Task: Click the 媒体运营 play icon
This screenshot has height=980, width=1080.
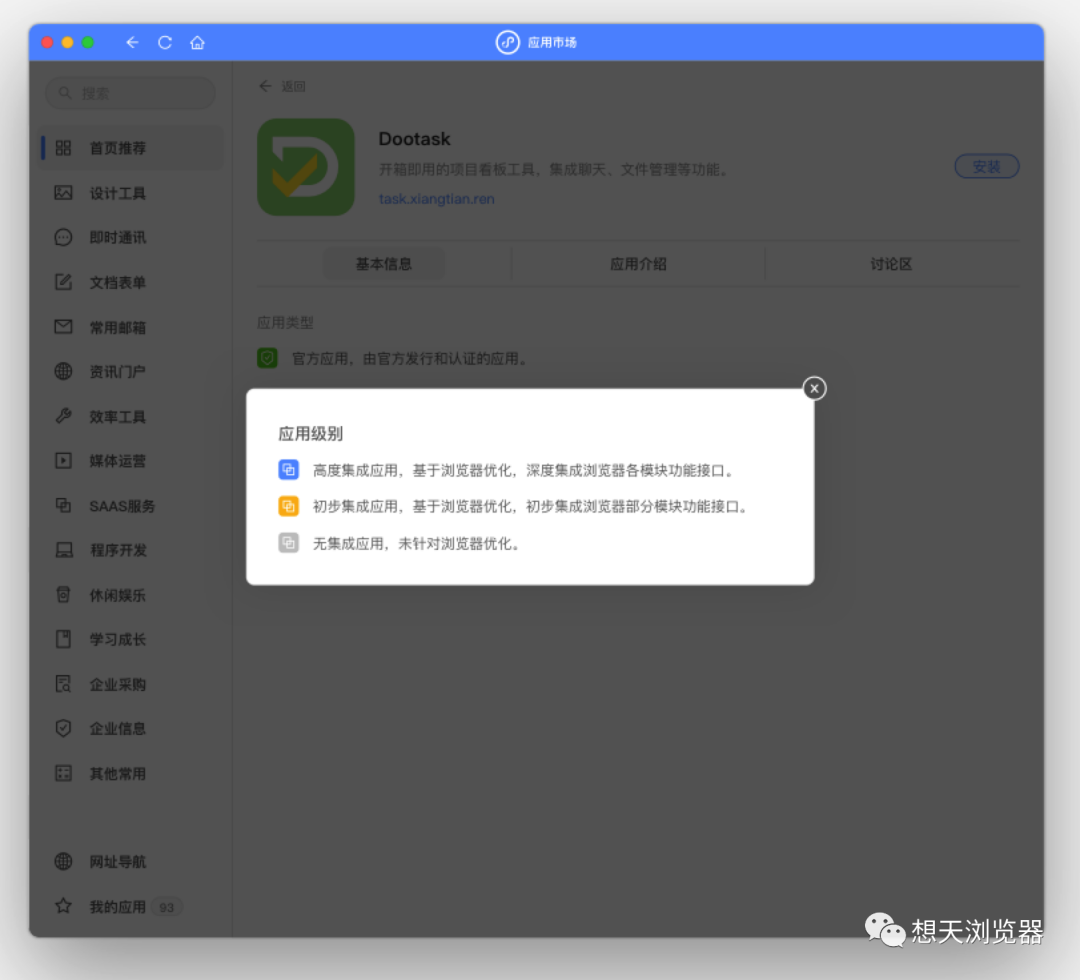Action: pyautogui.click(x=63, y=461)
